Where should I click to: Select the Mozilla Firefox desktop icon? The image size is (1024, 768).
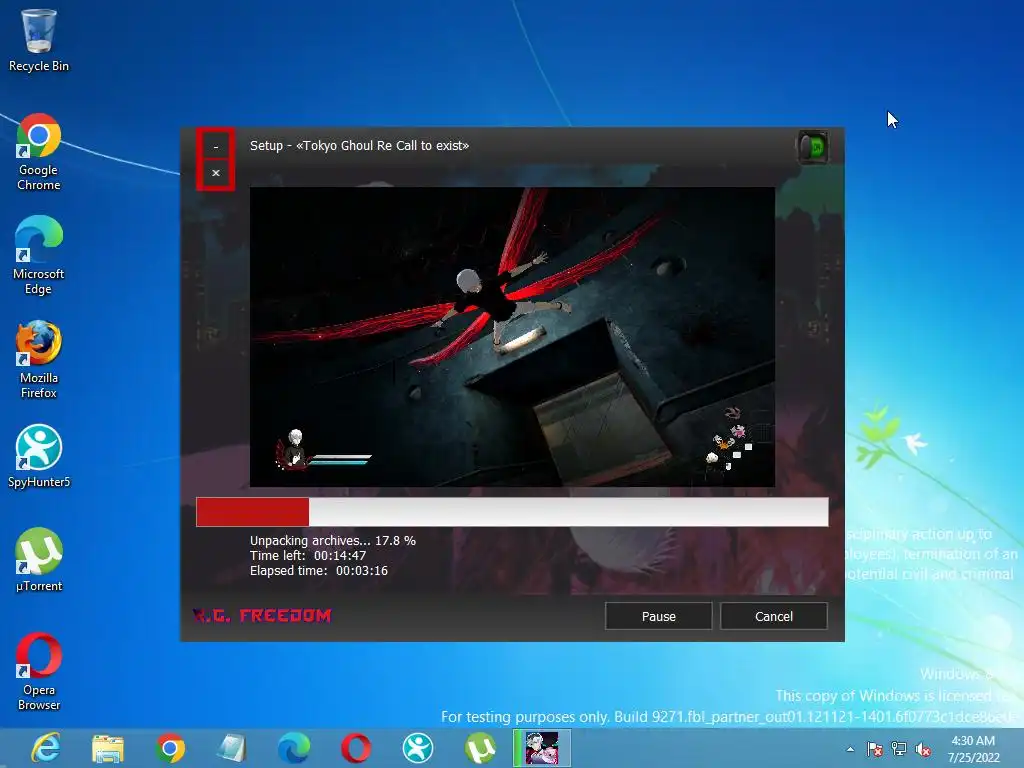point(39,359)
